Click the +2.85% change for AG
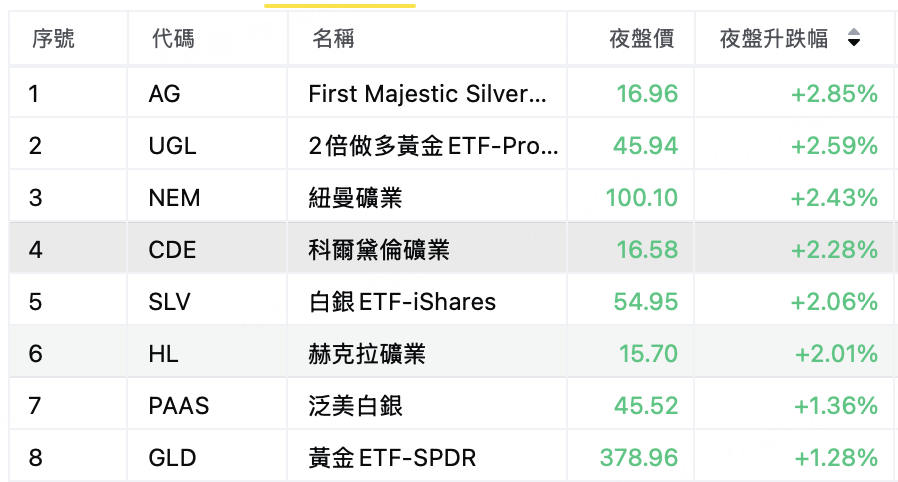Screen dimensions: 898x482 [834, 94]
